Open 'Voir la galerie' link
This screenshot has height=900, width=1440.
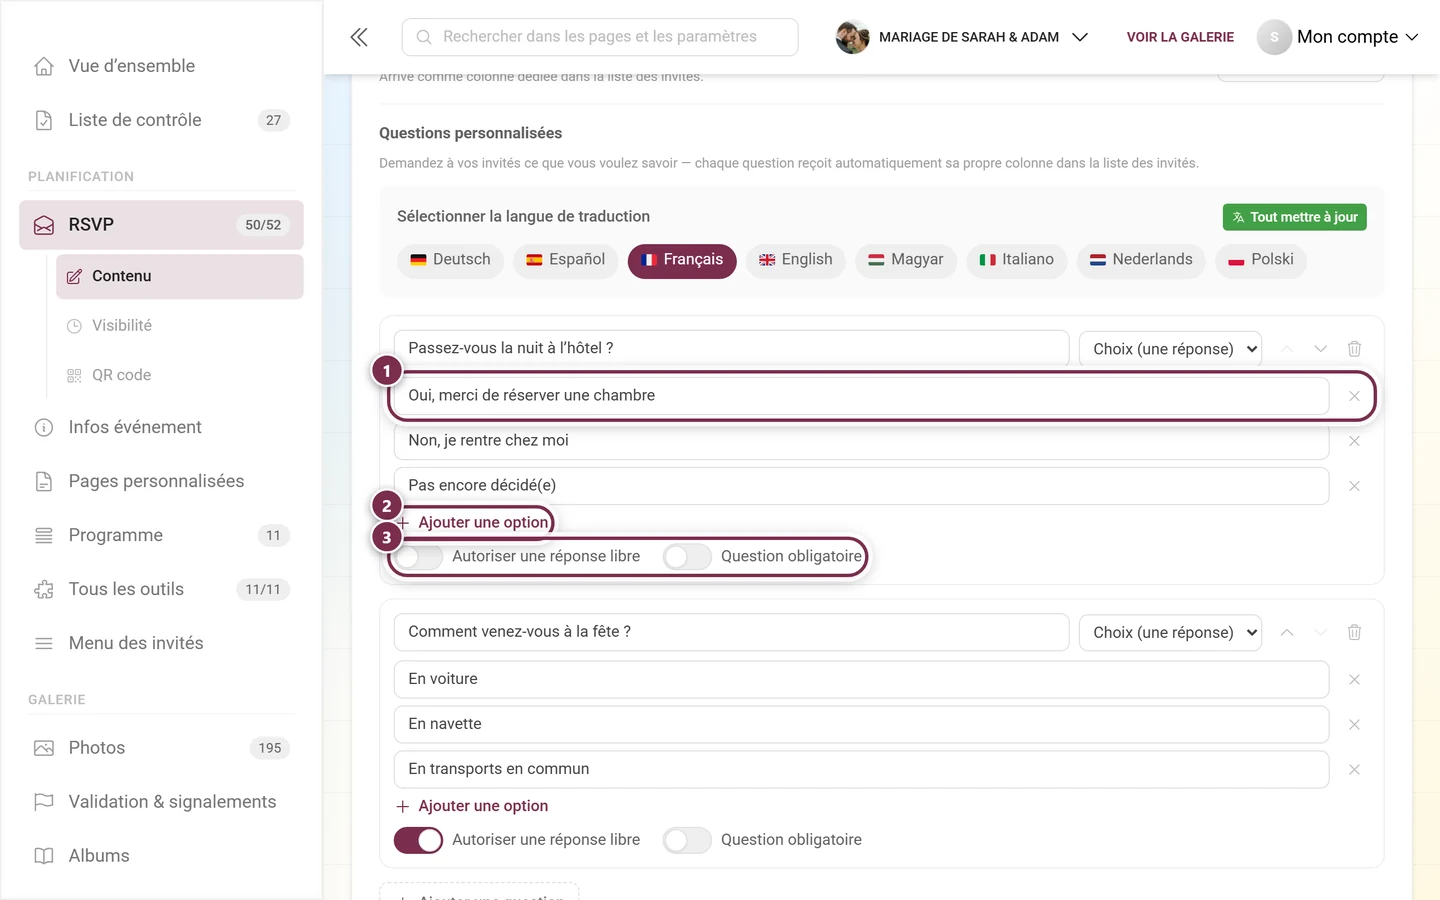tap(1180, 37)
